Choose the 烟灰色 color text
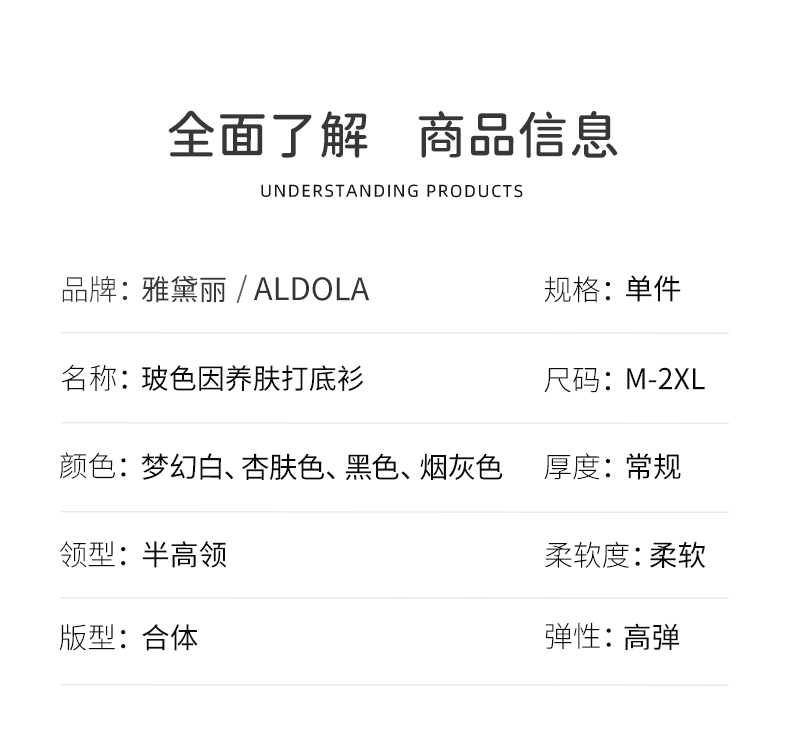Image resolution: width=790 pixels, height=735 pixels. (x=461, y=467)
